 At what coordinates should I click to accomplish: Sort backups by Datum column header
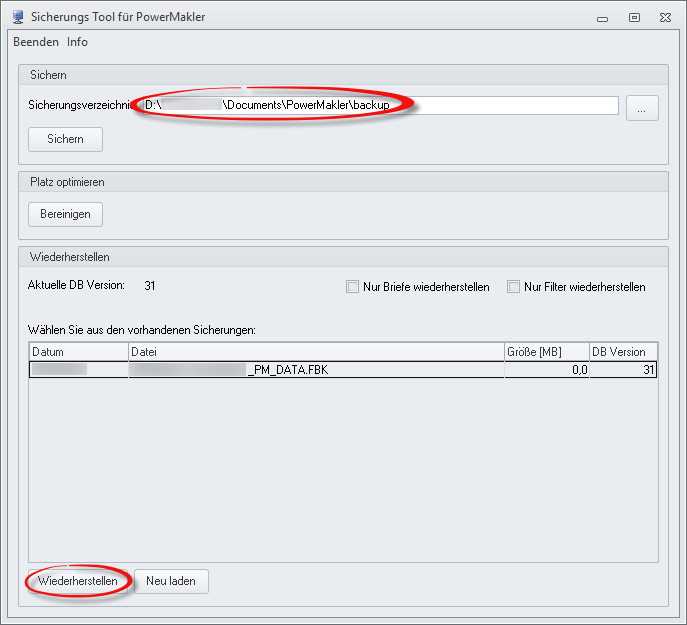click(79, 352)
